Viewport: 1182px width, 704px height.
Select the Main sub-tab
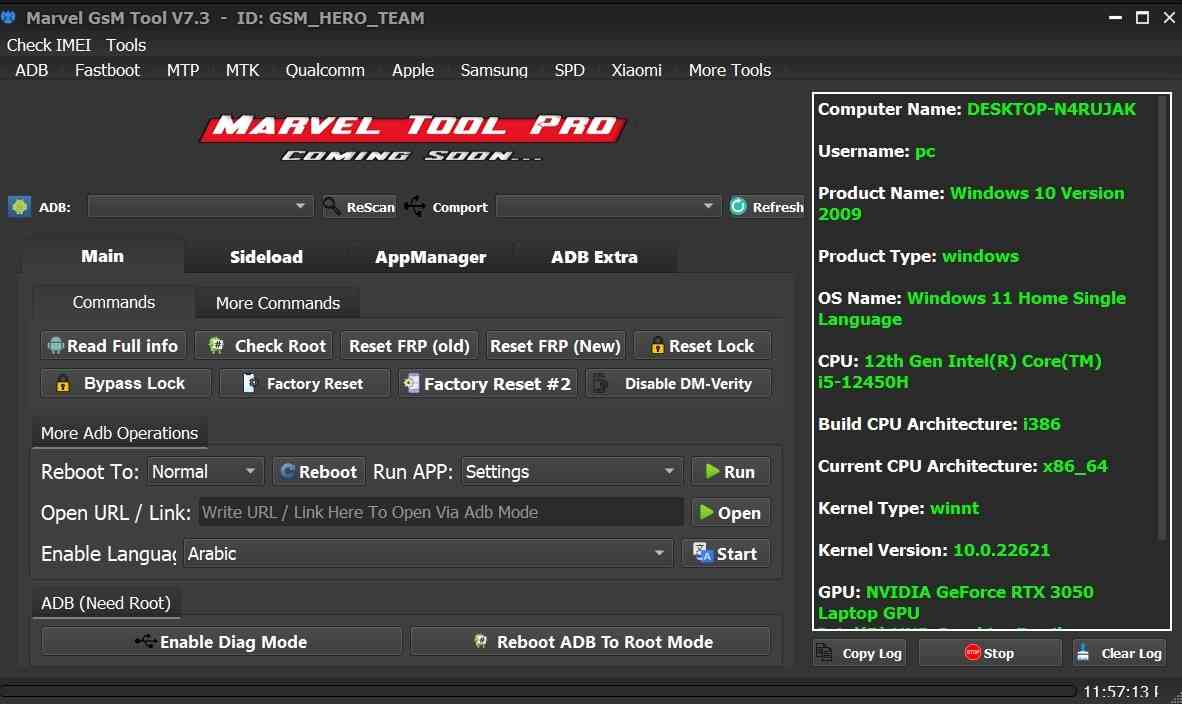pos(103,256)
